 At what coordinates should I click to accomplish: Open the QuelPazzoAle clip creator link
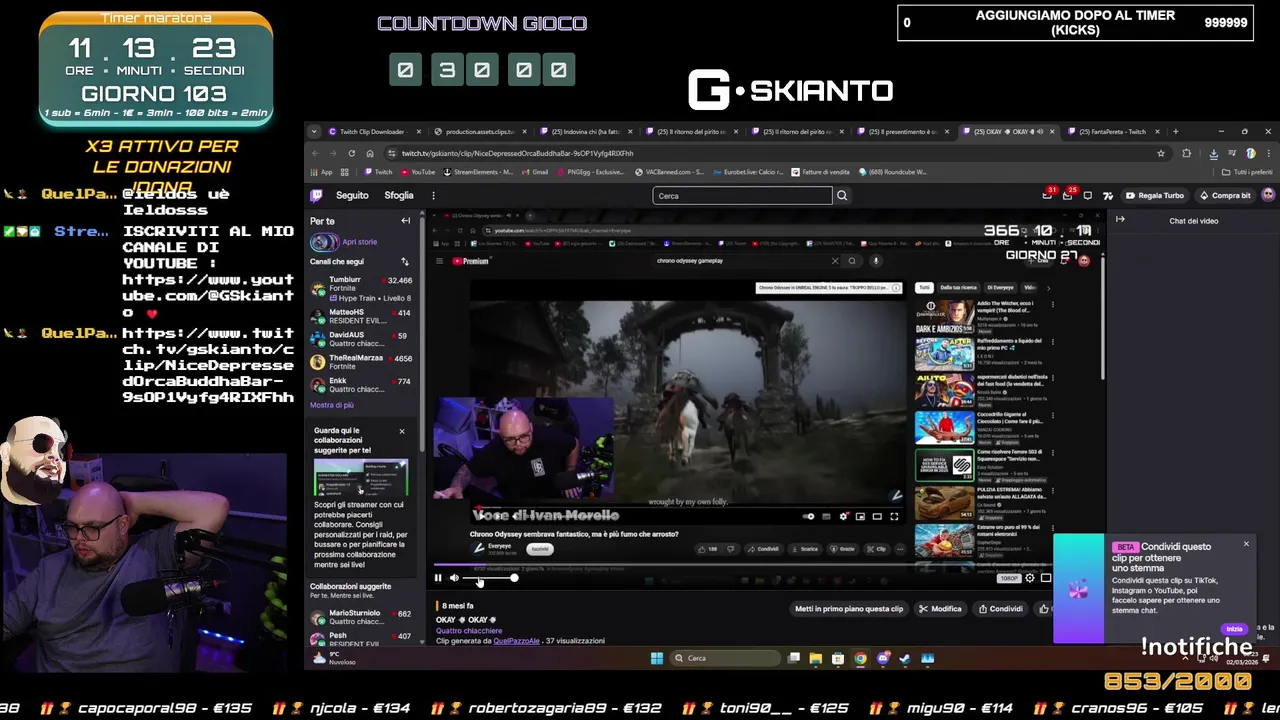point(516,641)
